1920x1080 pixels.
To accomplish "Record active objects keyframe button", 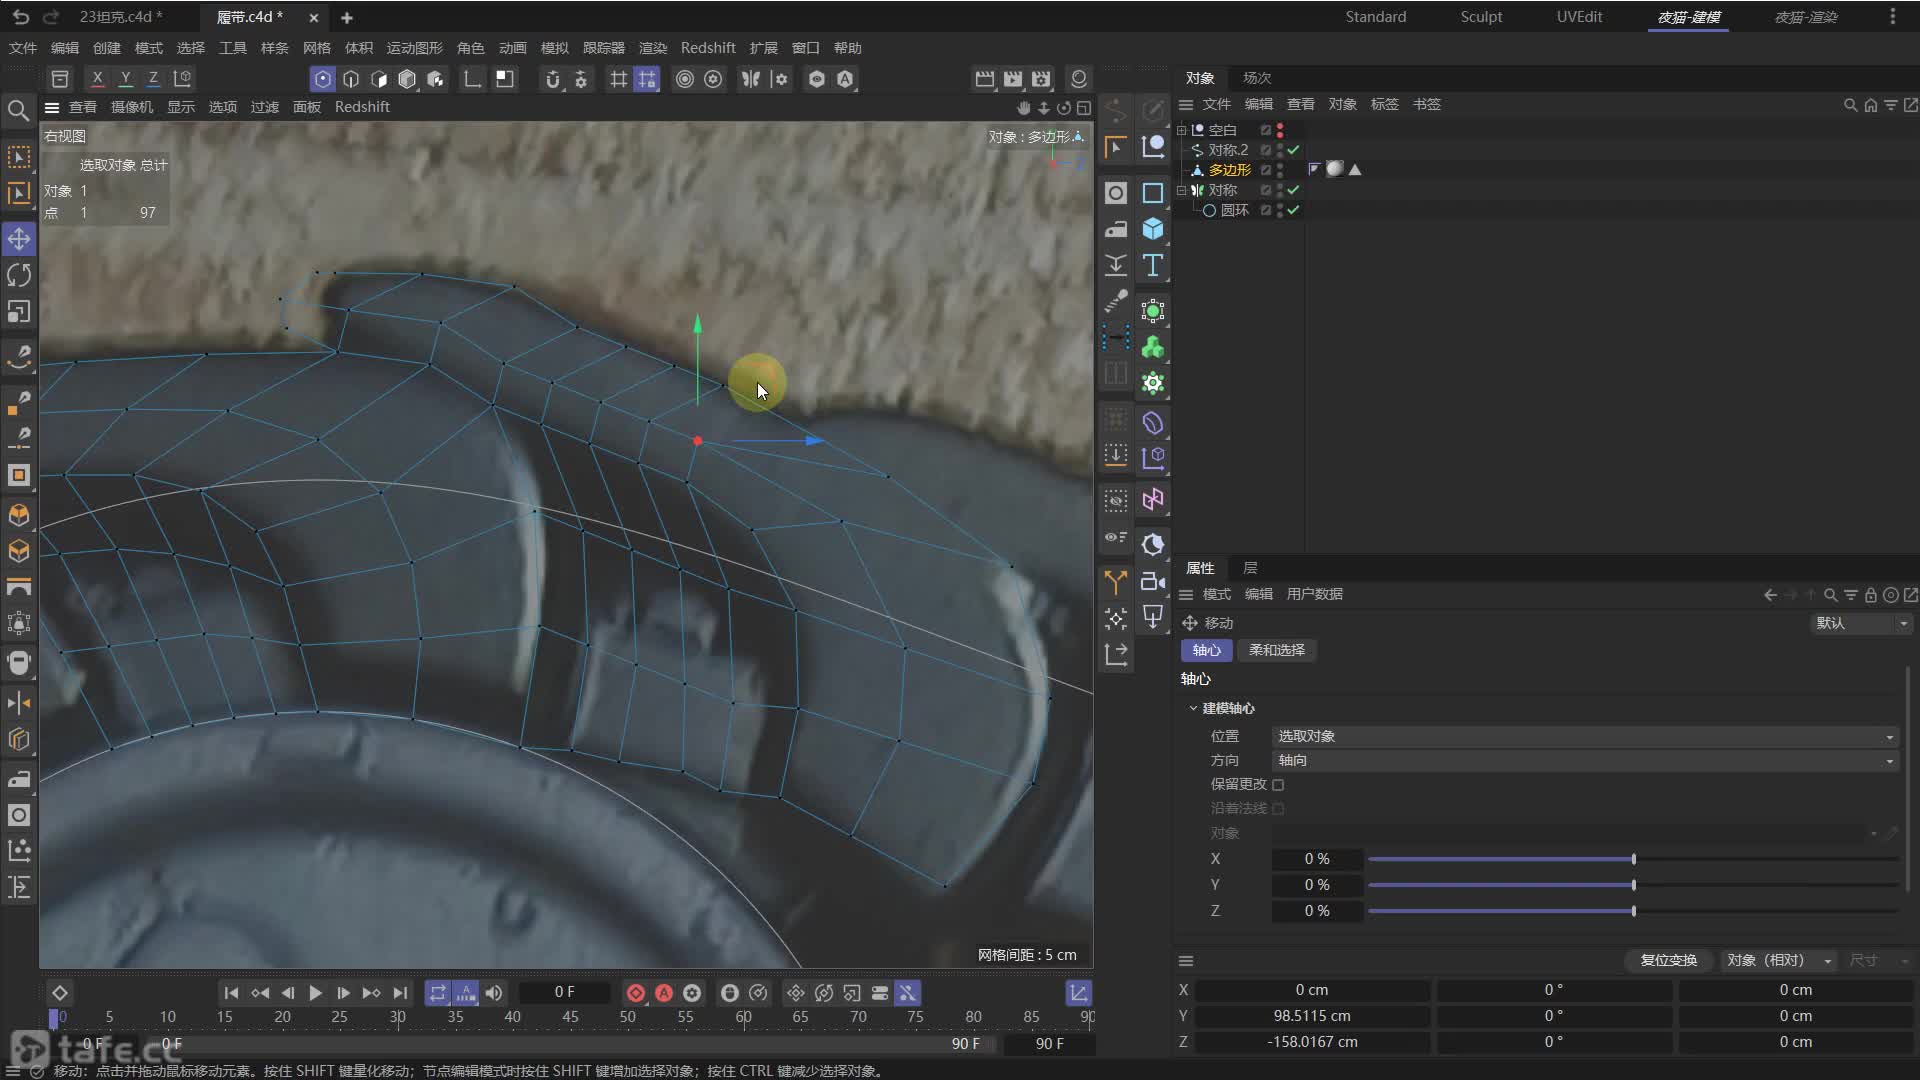I will [635, 993].
